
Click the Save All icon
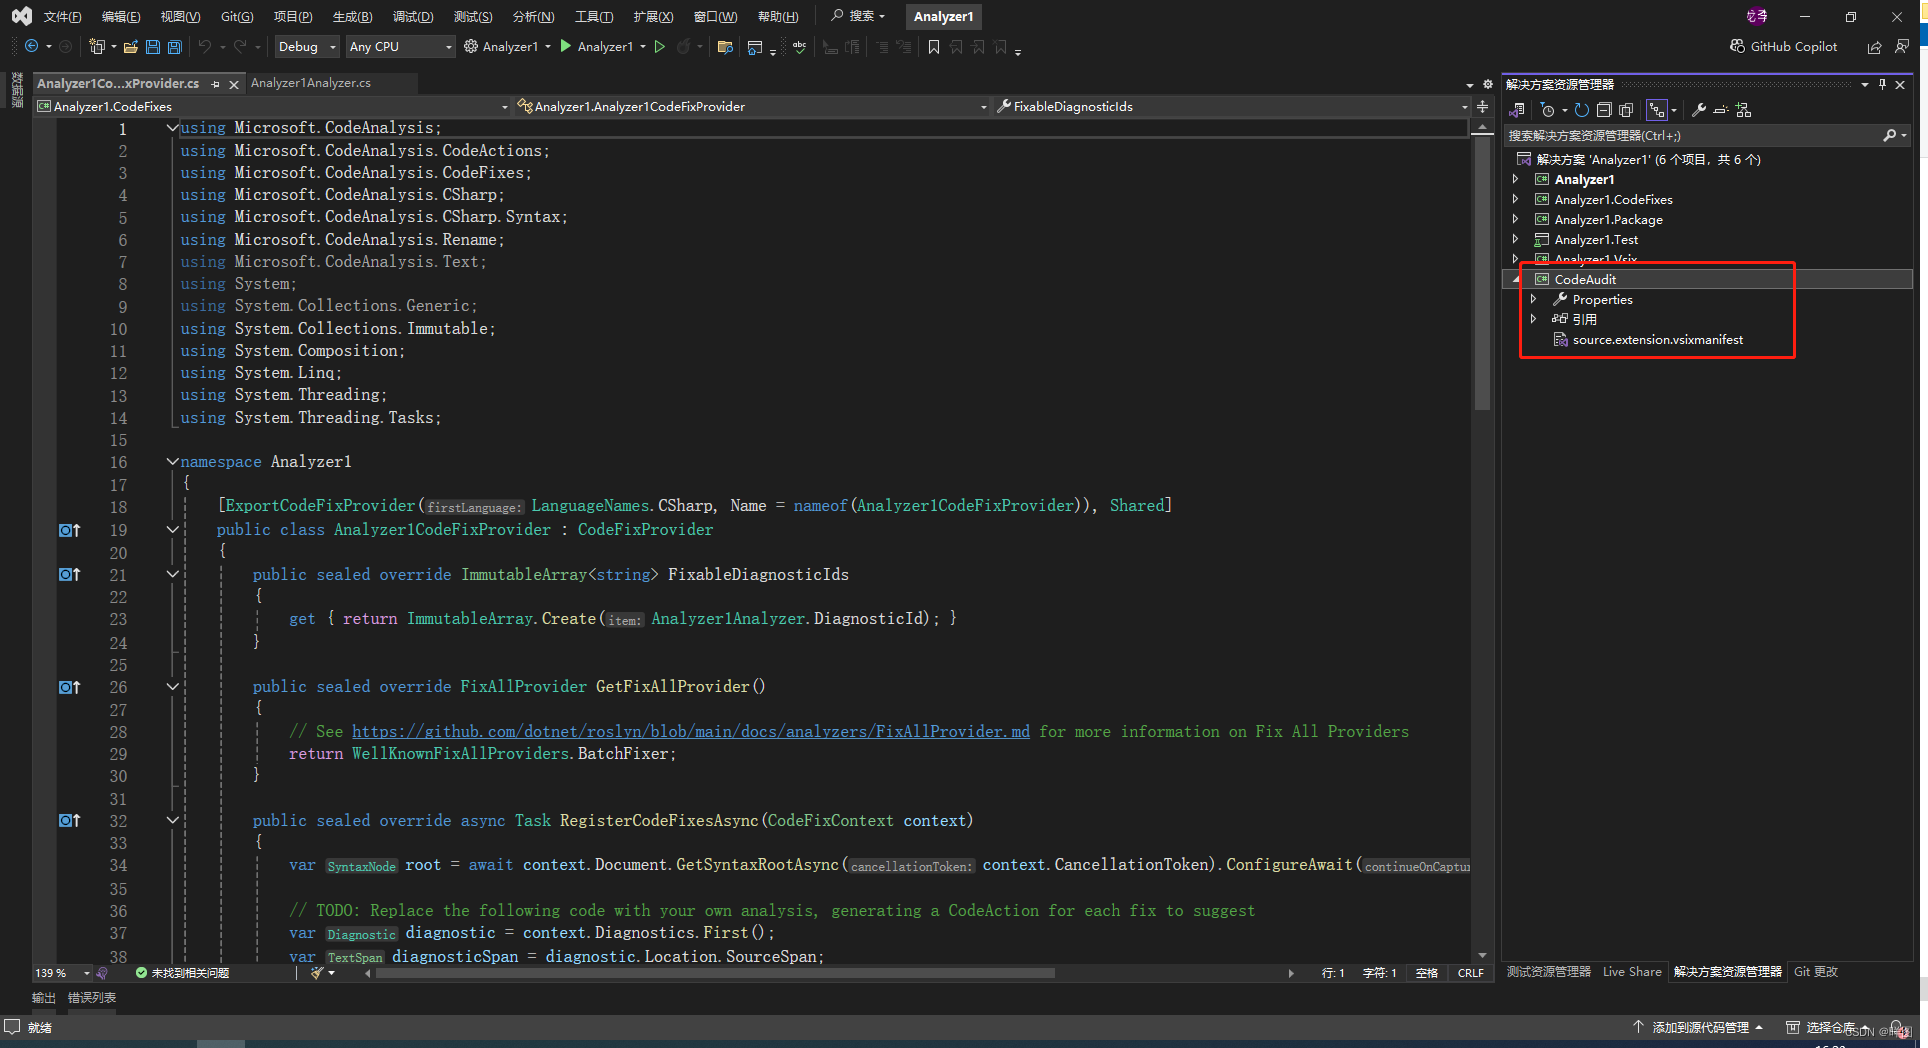click(x=174, y=46)
